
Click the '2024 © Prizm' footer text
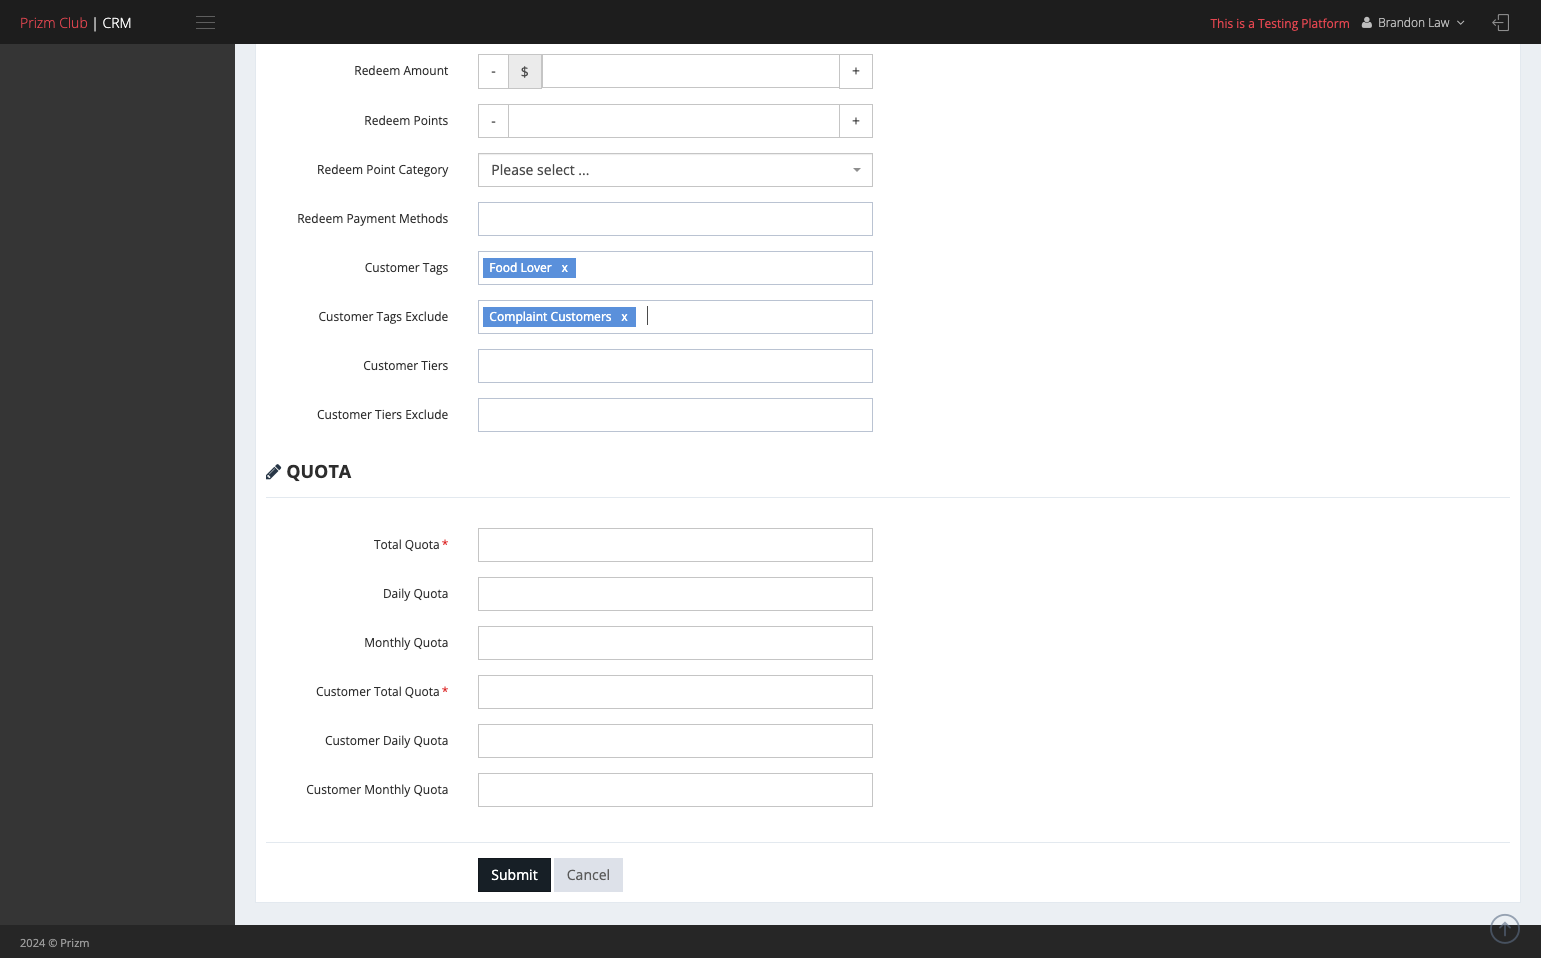[x=55, y=943]
